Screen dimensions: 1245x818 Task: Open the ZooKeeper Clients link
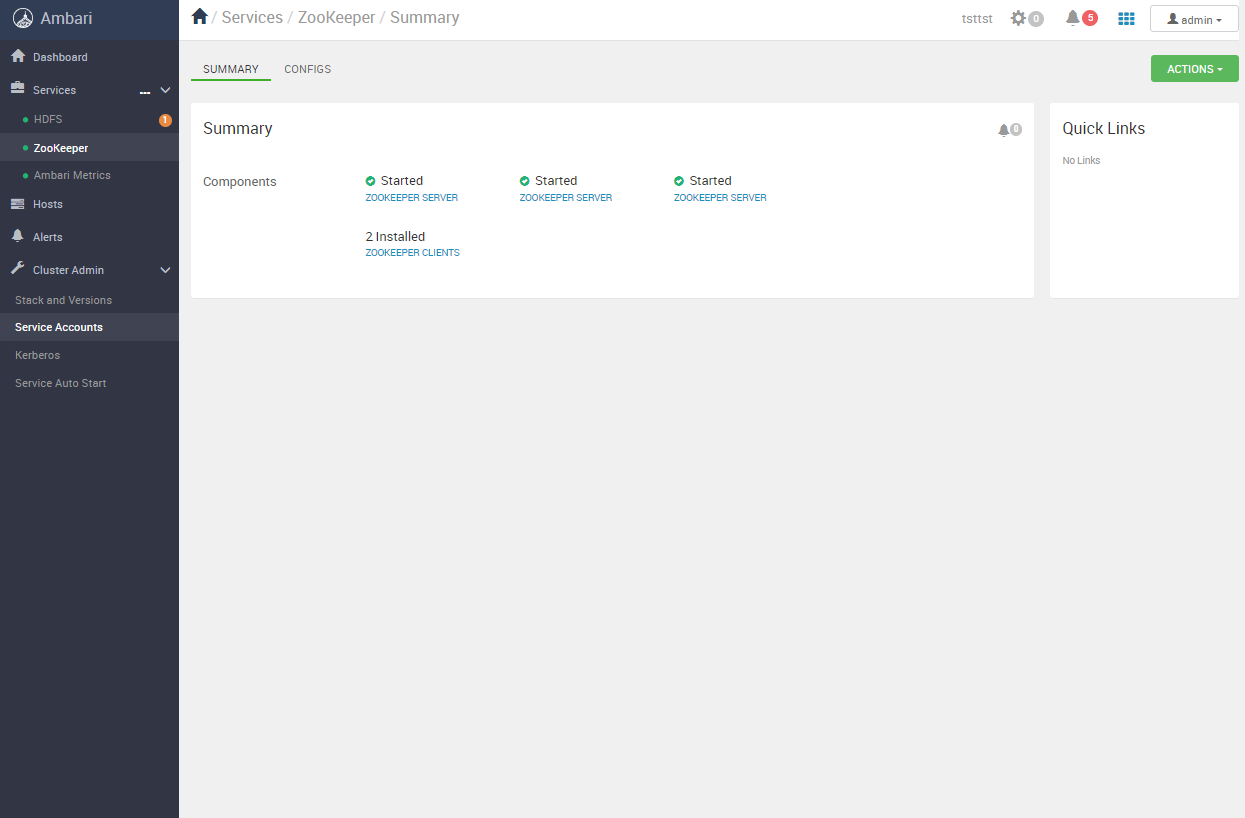pos(413,253)
